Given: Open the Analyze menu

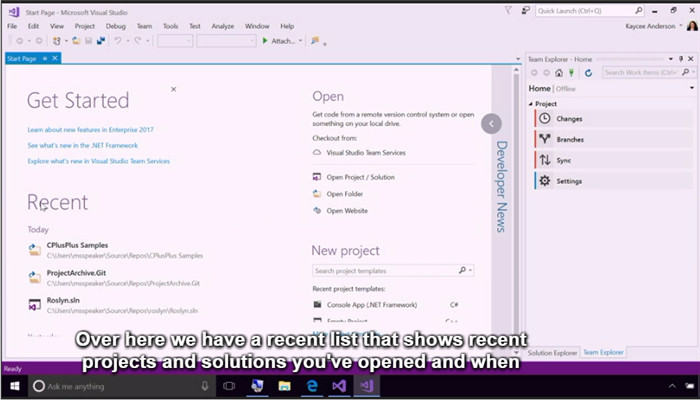Looking at the screenshot, I should (x=222, y=26).
